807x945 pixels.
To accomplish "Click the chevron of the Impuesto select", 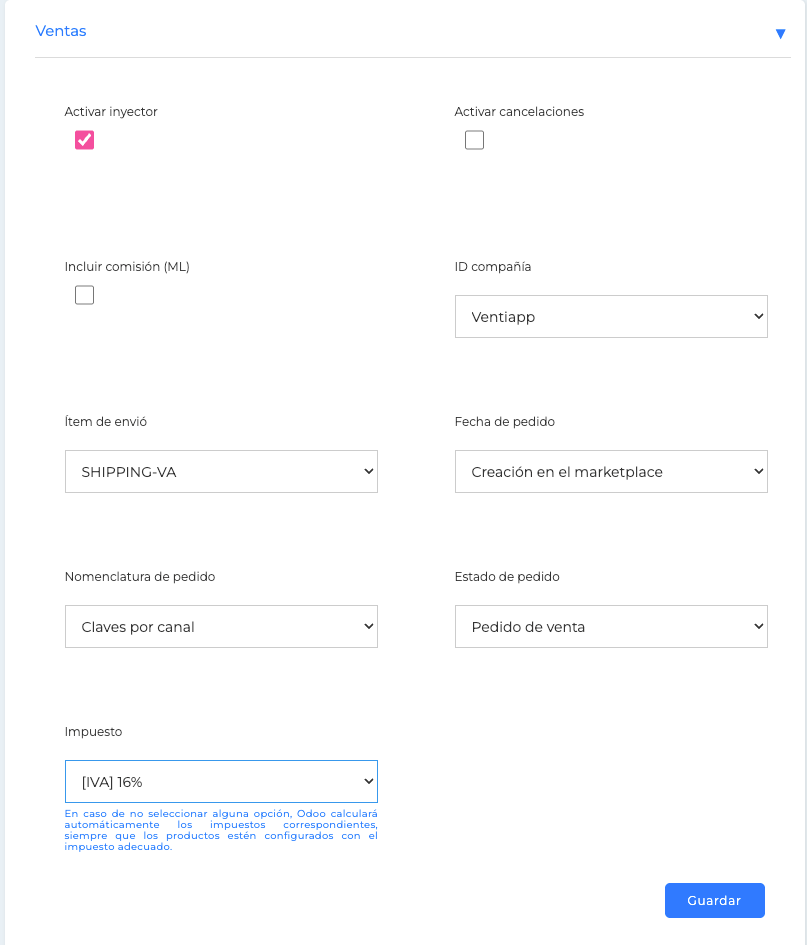I will click(368, 781).
